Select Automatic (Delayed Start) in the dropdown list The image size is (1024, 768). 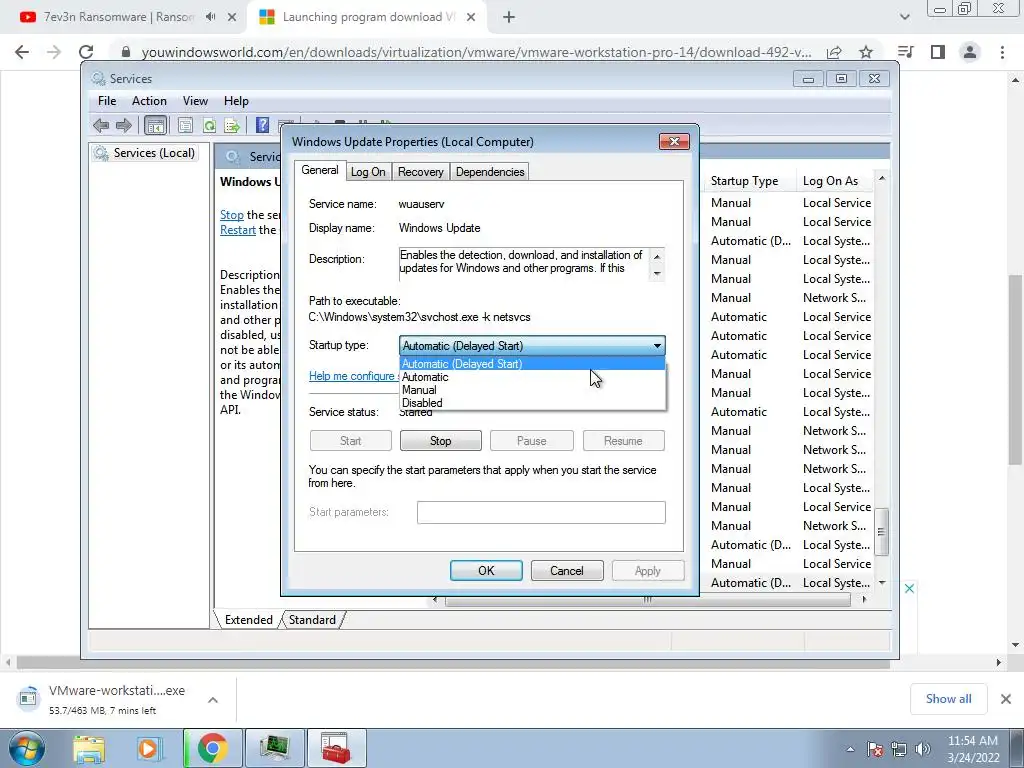coord(532,364)
